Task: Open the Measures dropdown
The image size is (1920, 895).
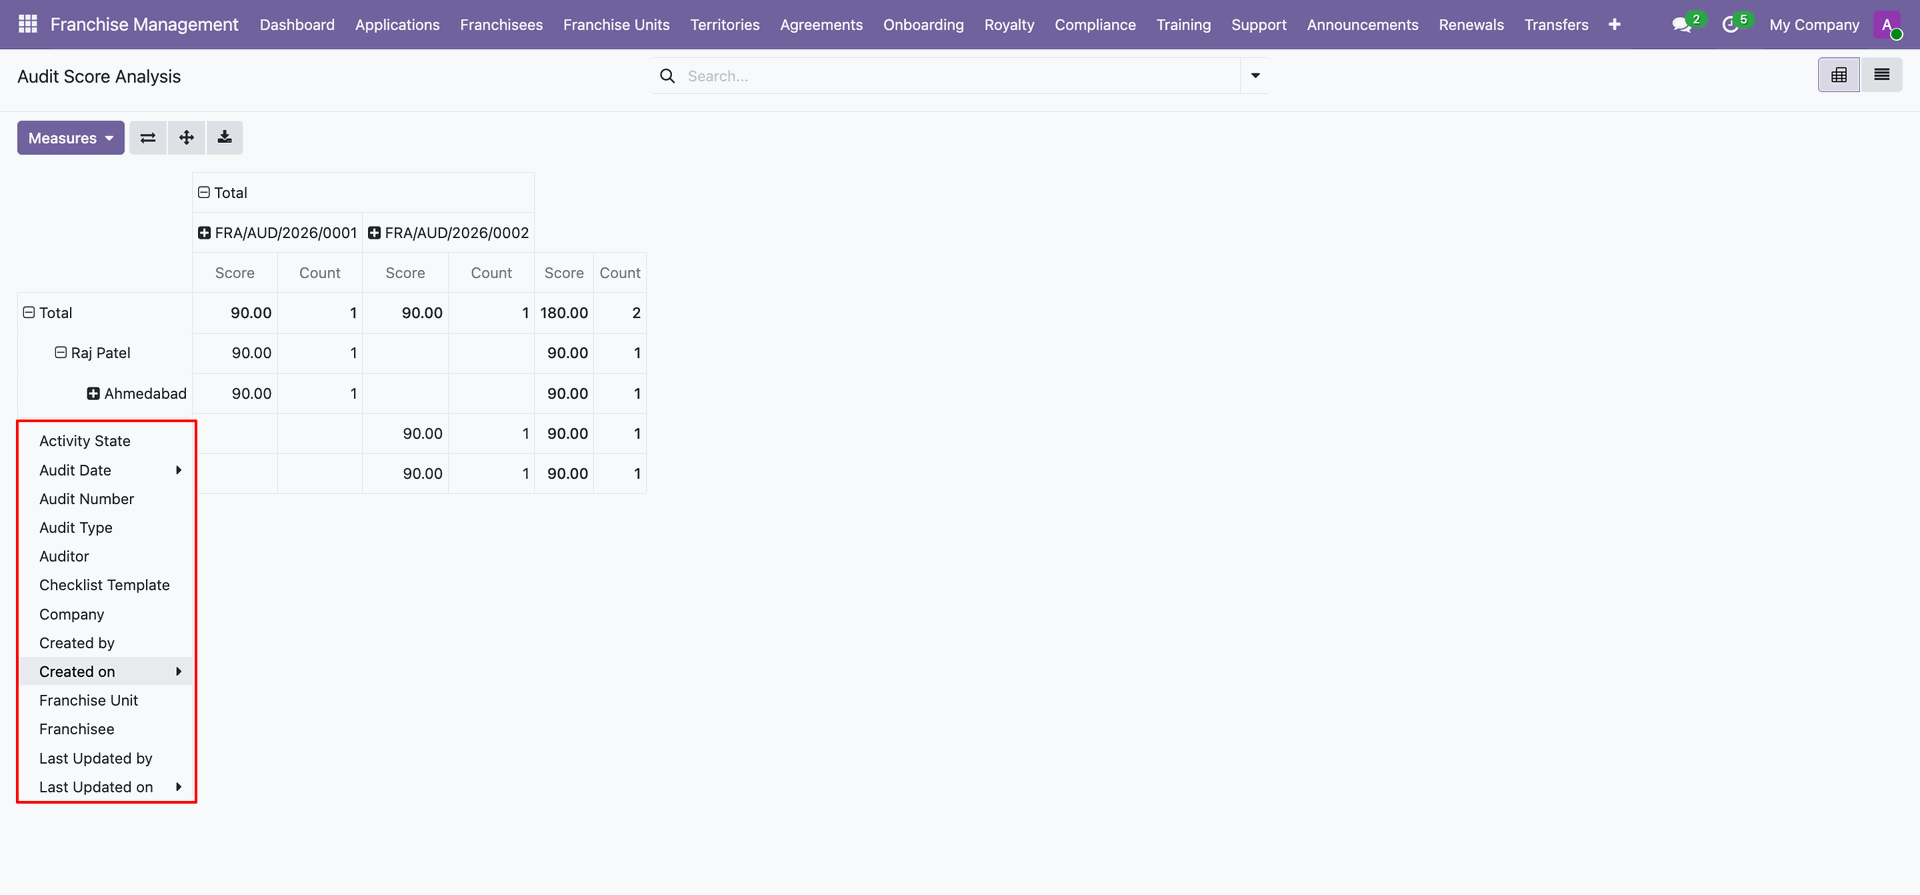Action: (x=71, y=138)
